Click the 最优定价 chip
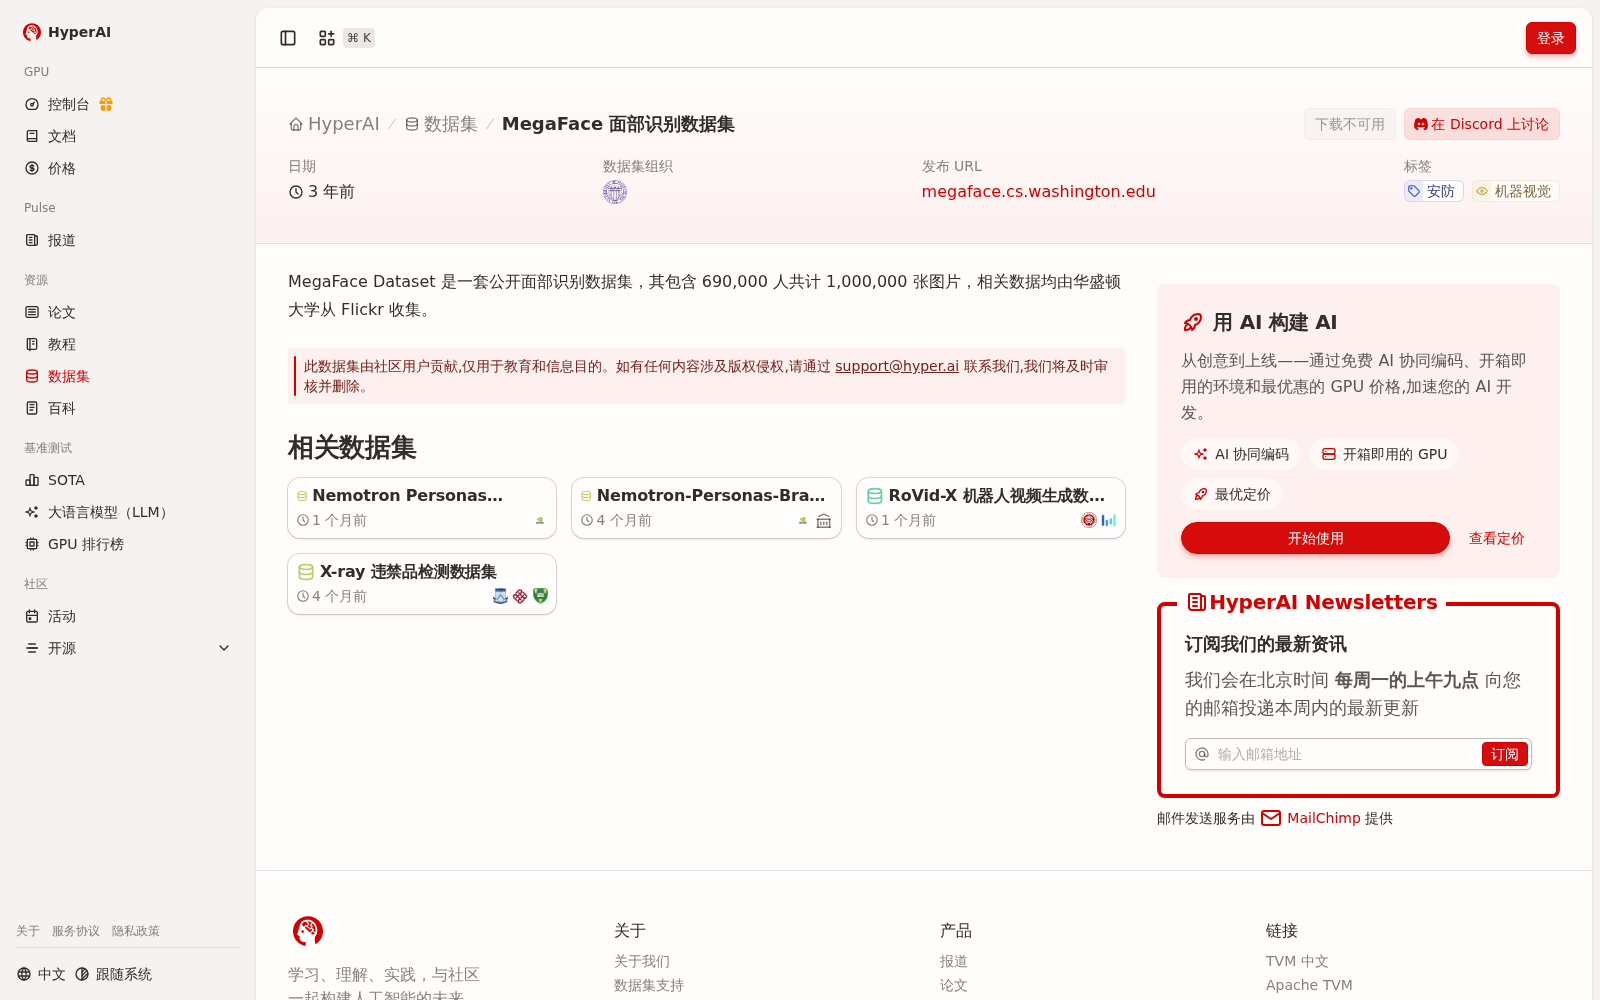 tap(1232, 494)
